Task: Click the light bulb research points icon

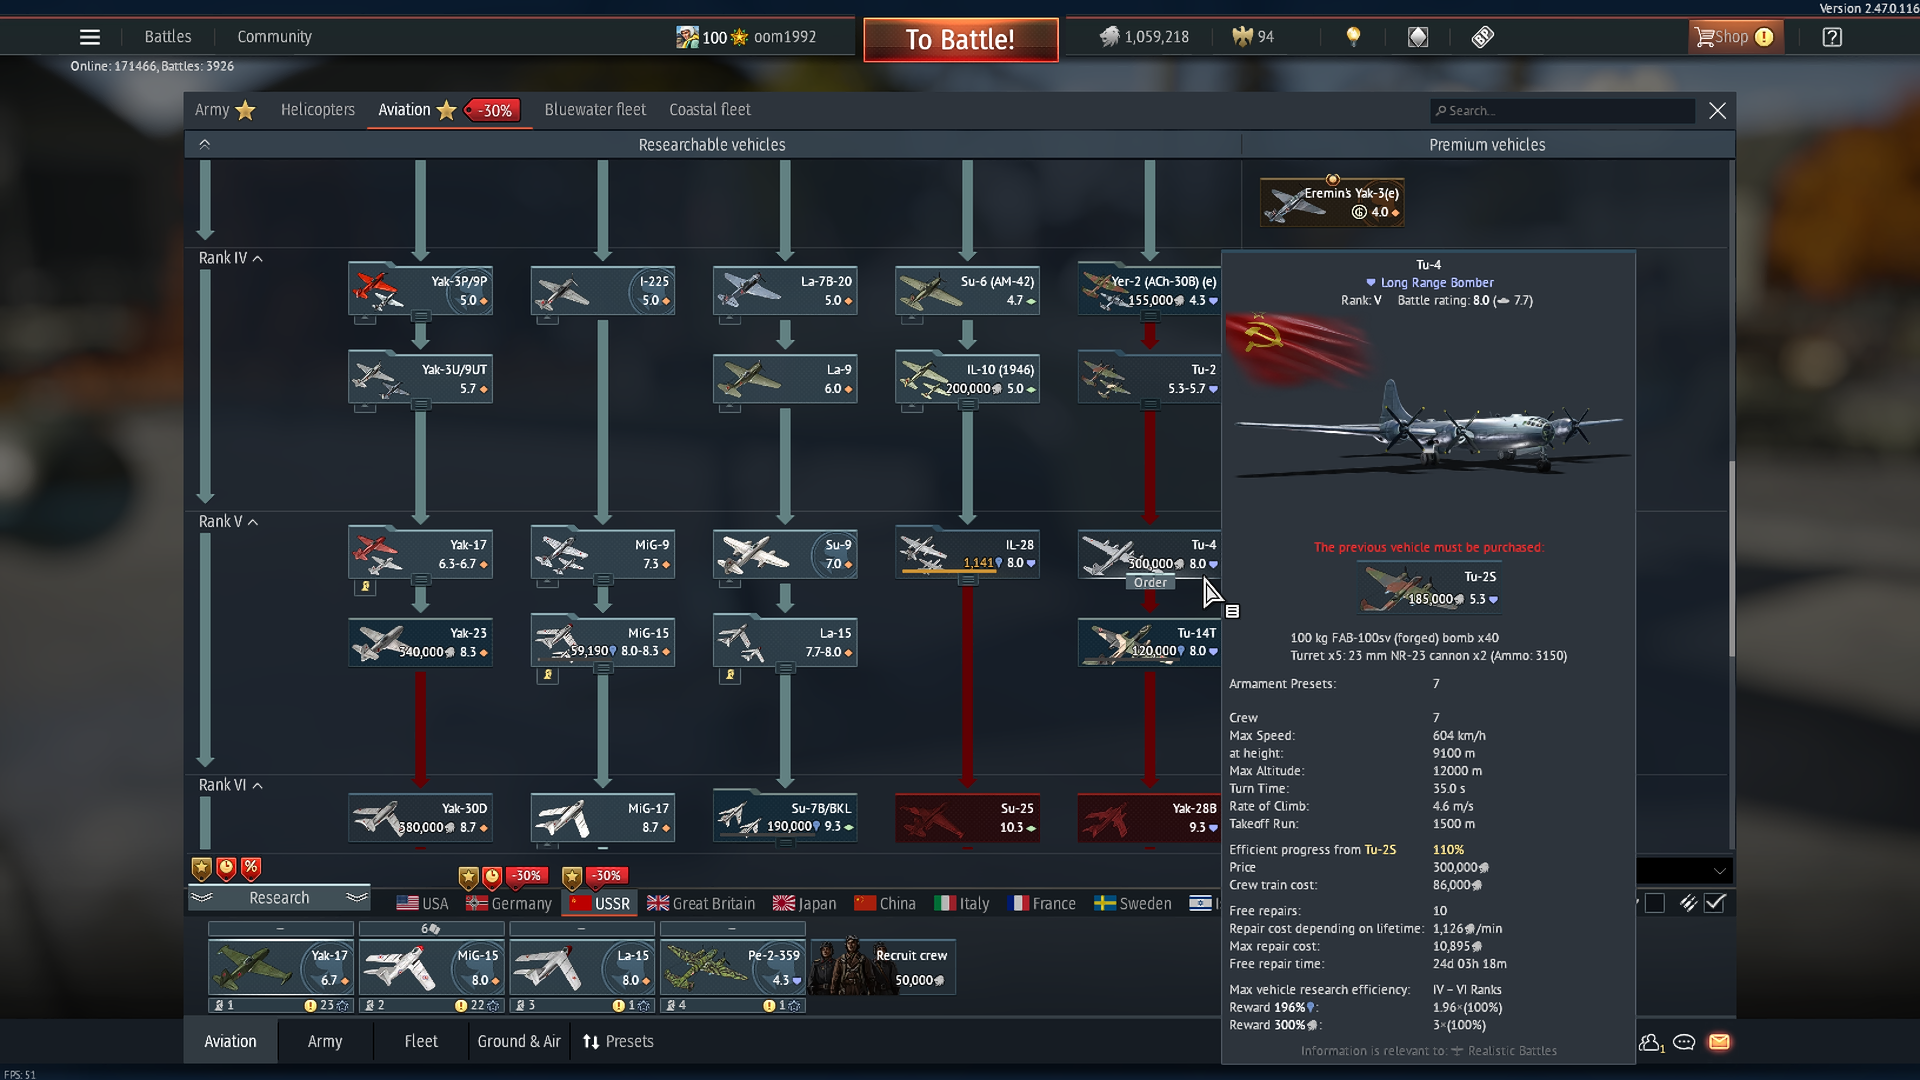Action: [x=1355, y=36]
